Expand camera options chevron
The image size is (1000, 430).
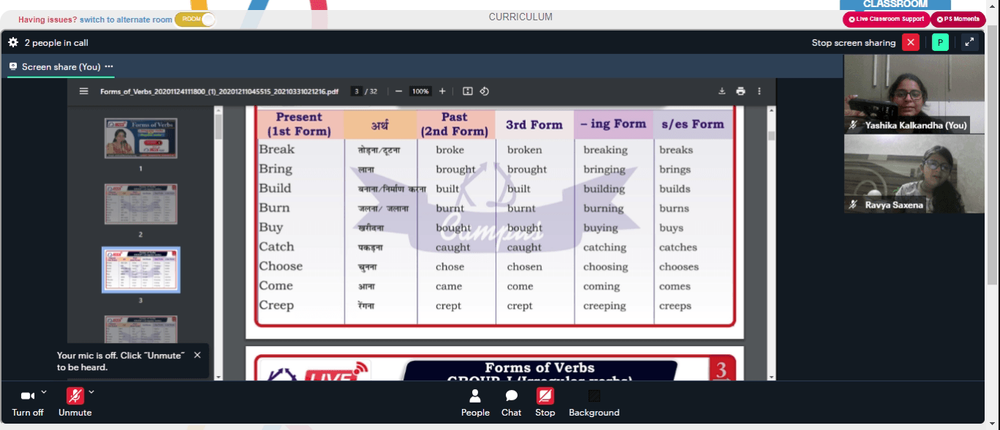(43, 392)
